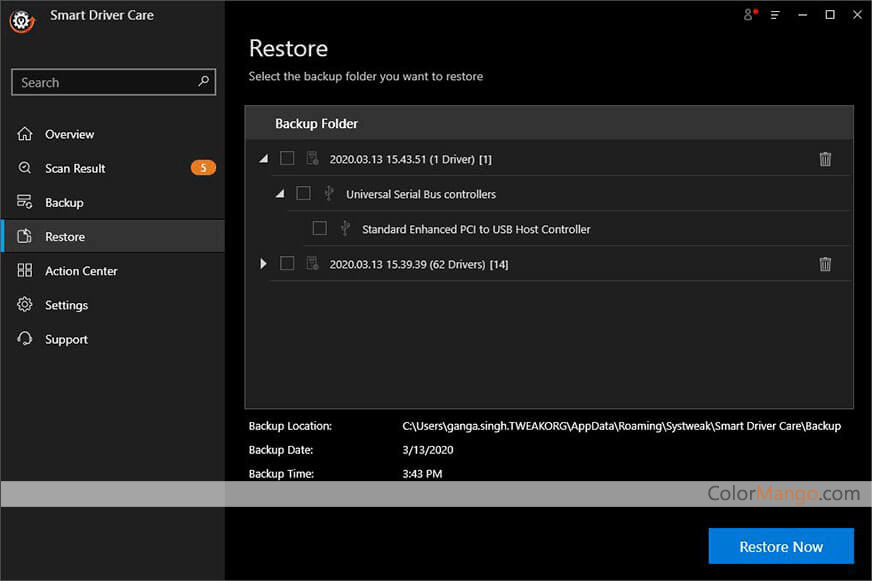Select Standard Enhanced PCI to USB checkbox
Image resolution: width=872 pixels, height=581 pixels.
[x=319, y=228]
